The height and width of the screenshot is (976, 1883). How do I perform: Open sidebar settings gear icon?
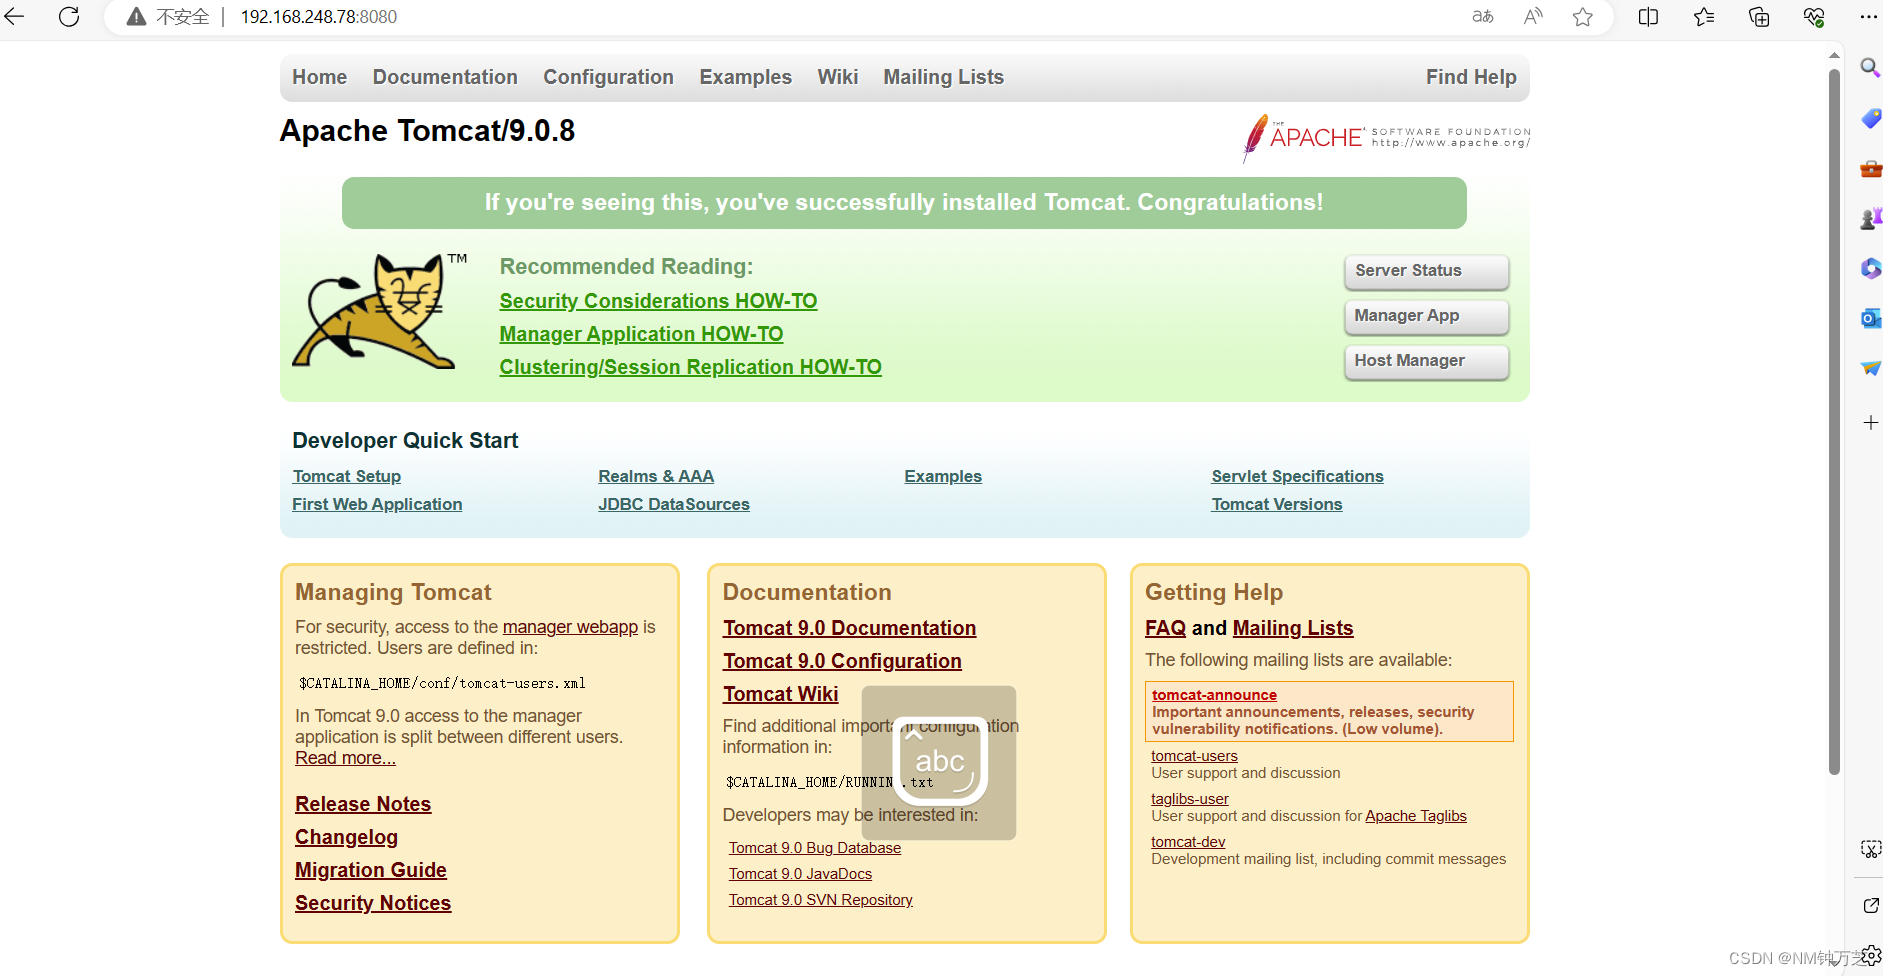pos(1872,955)
